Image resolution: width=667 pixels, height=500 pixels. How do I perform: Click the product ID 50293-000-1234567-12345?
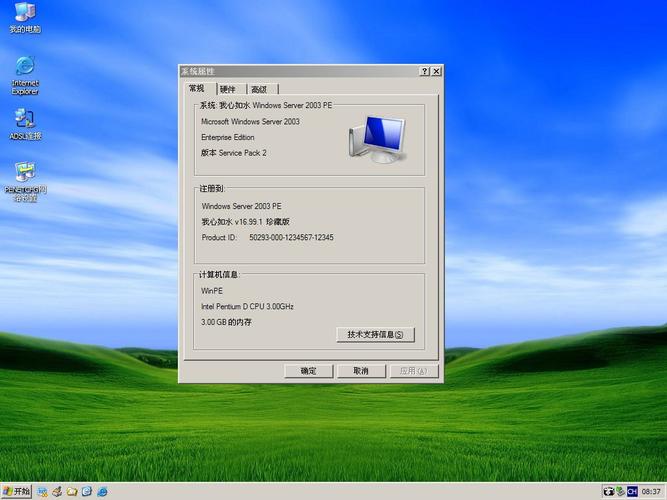[x=291, y=237]
